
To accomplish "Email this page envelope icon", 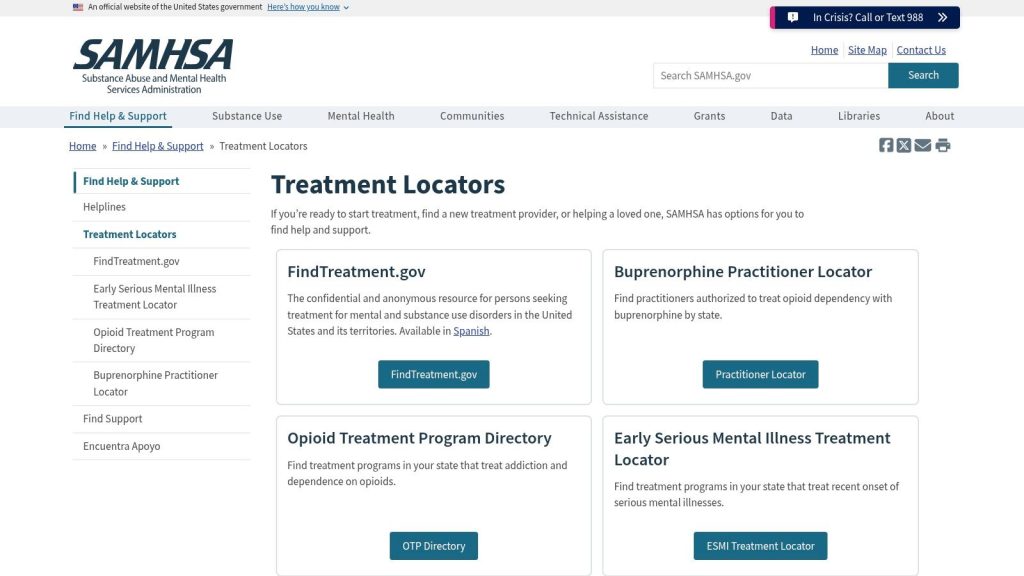I will tap(922, 145).
